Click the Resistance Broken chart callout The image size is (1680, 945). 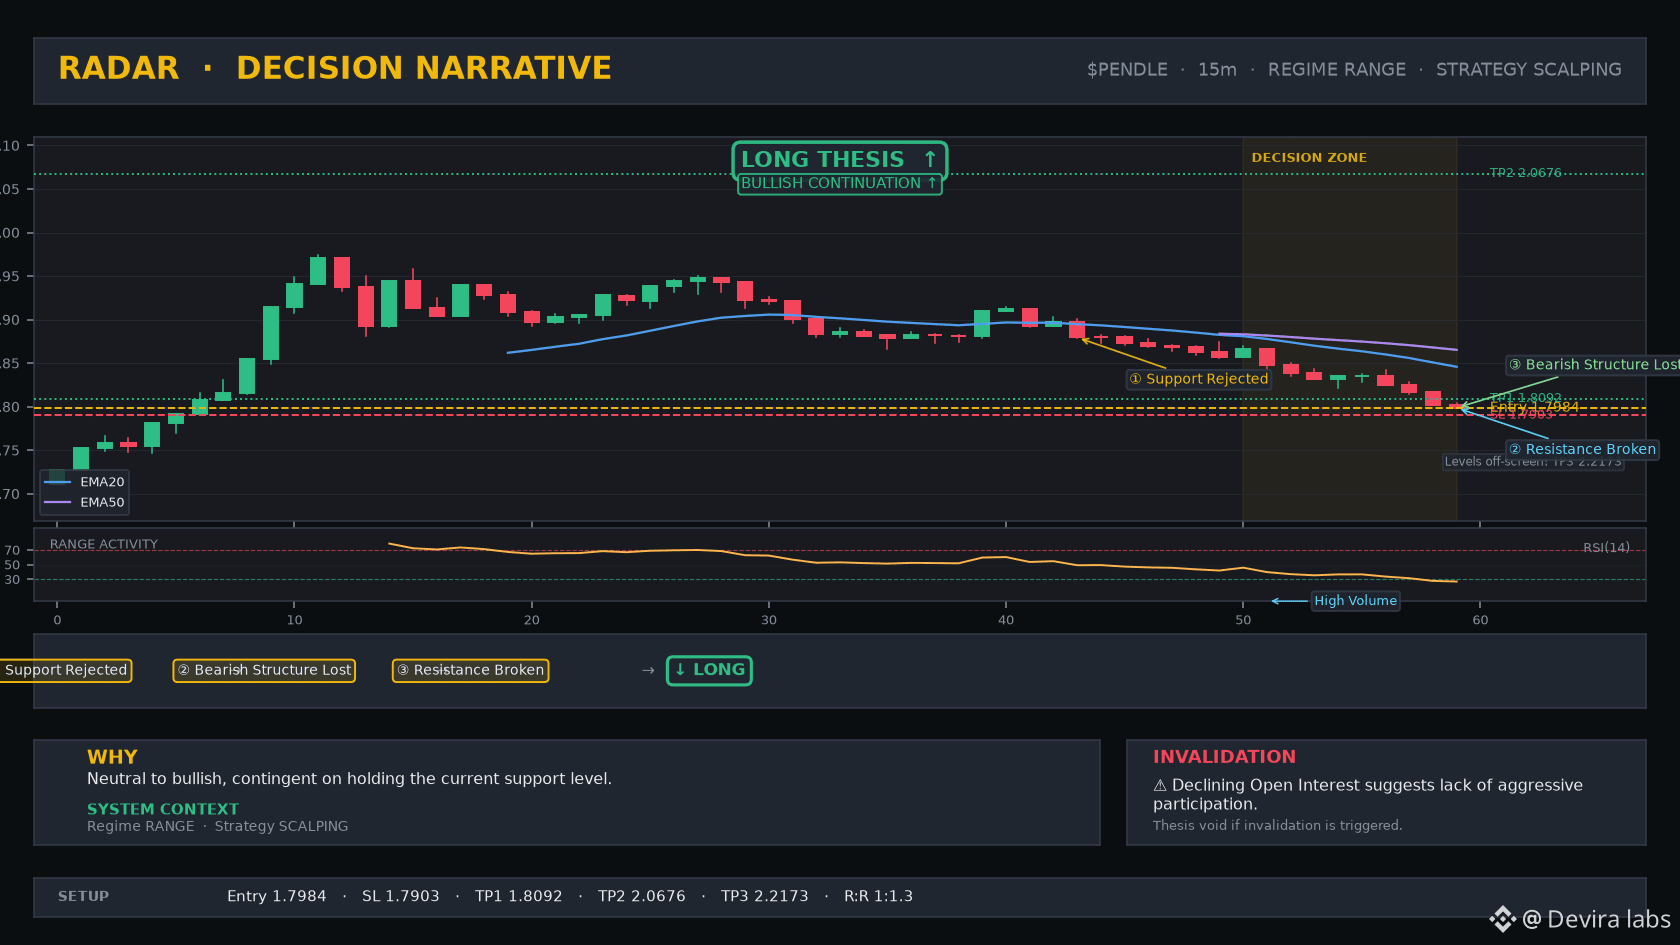click(x=1582, y=449)
